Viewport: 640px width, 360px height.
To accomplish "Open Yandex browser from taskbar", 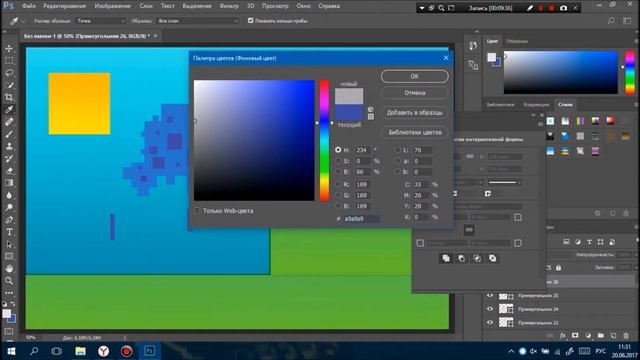I will coord(103,351).
